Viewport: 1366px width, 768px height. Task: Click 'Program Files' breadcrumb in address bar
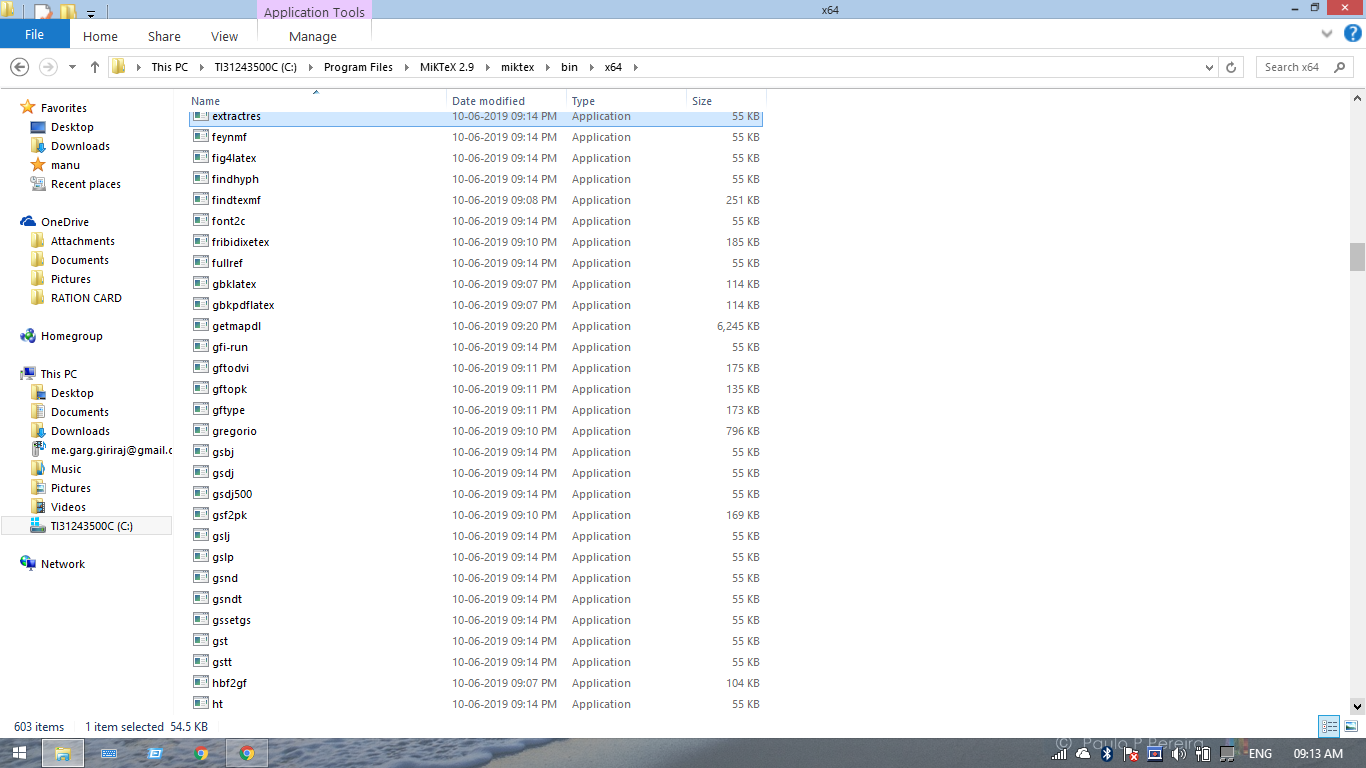coord(358,67)
